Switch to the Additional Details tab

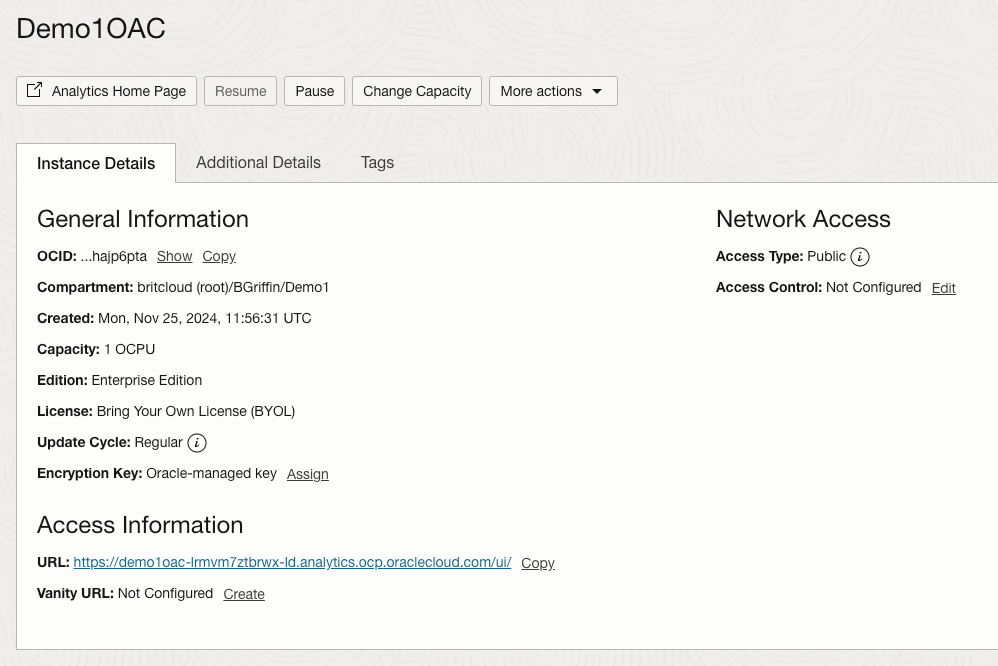[258, 163]
